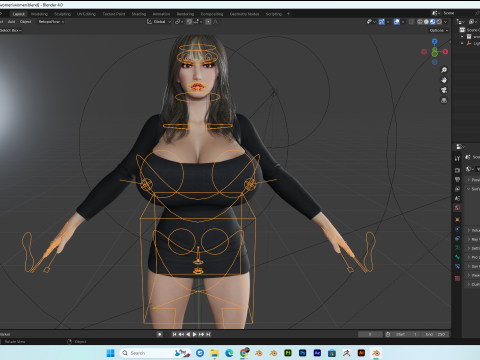Play the animation in the timeline
Screen dimensions: 480x360
(x=195, y=334)
